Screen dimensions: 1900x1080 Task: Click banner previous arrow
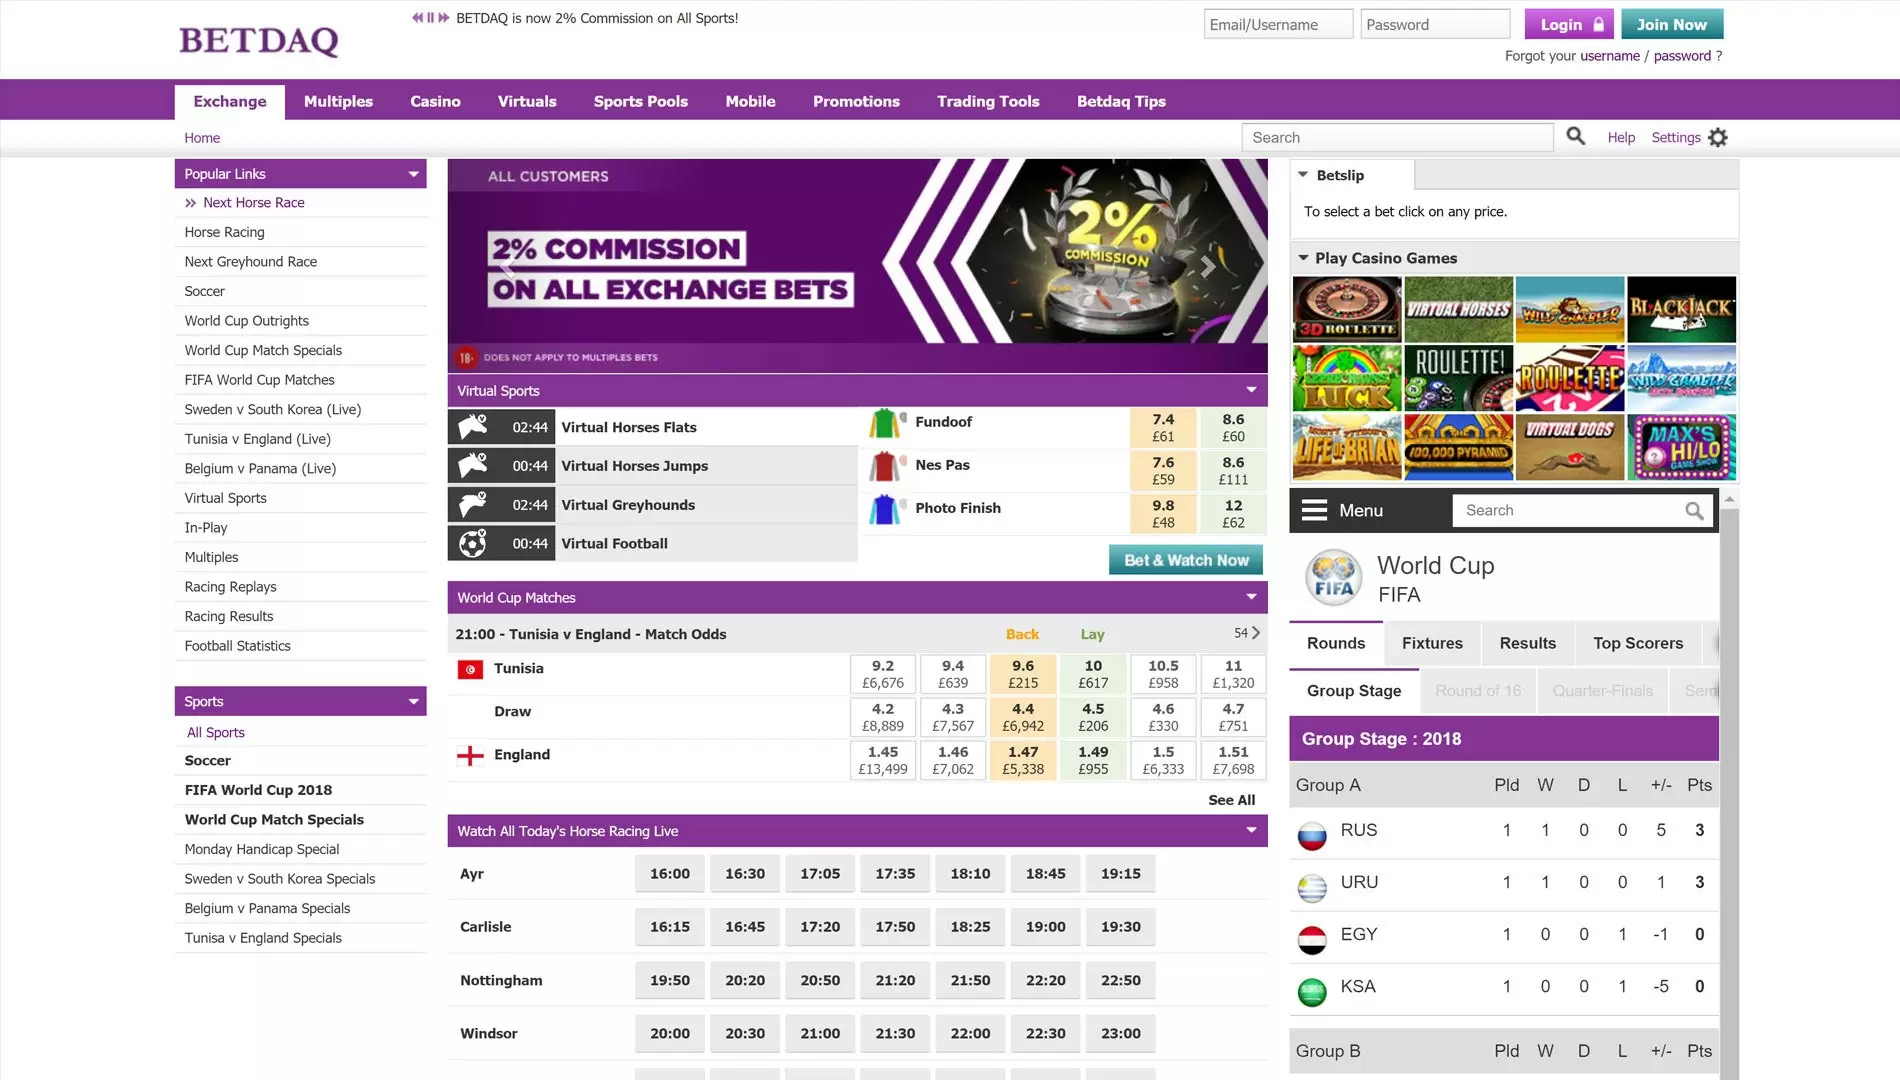506,266
